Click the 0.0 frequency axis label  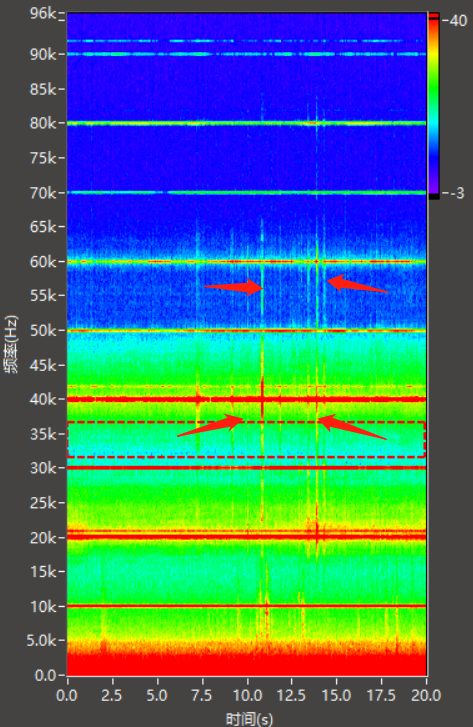pos(45,675)
